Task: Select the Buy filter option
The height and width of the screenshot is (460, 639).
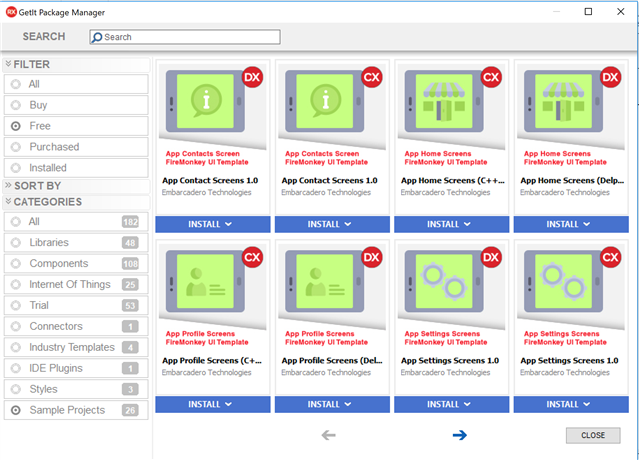Action: click(76, 105)
